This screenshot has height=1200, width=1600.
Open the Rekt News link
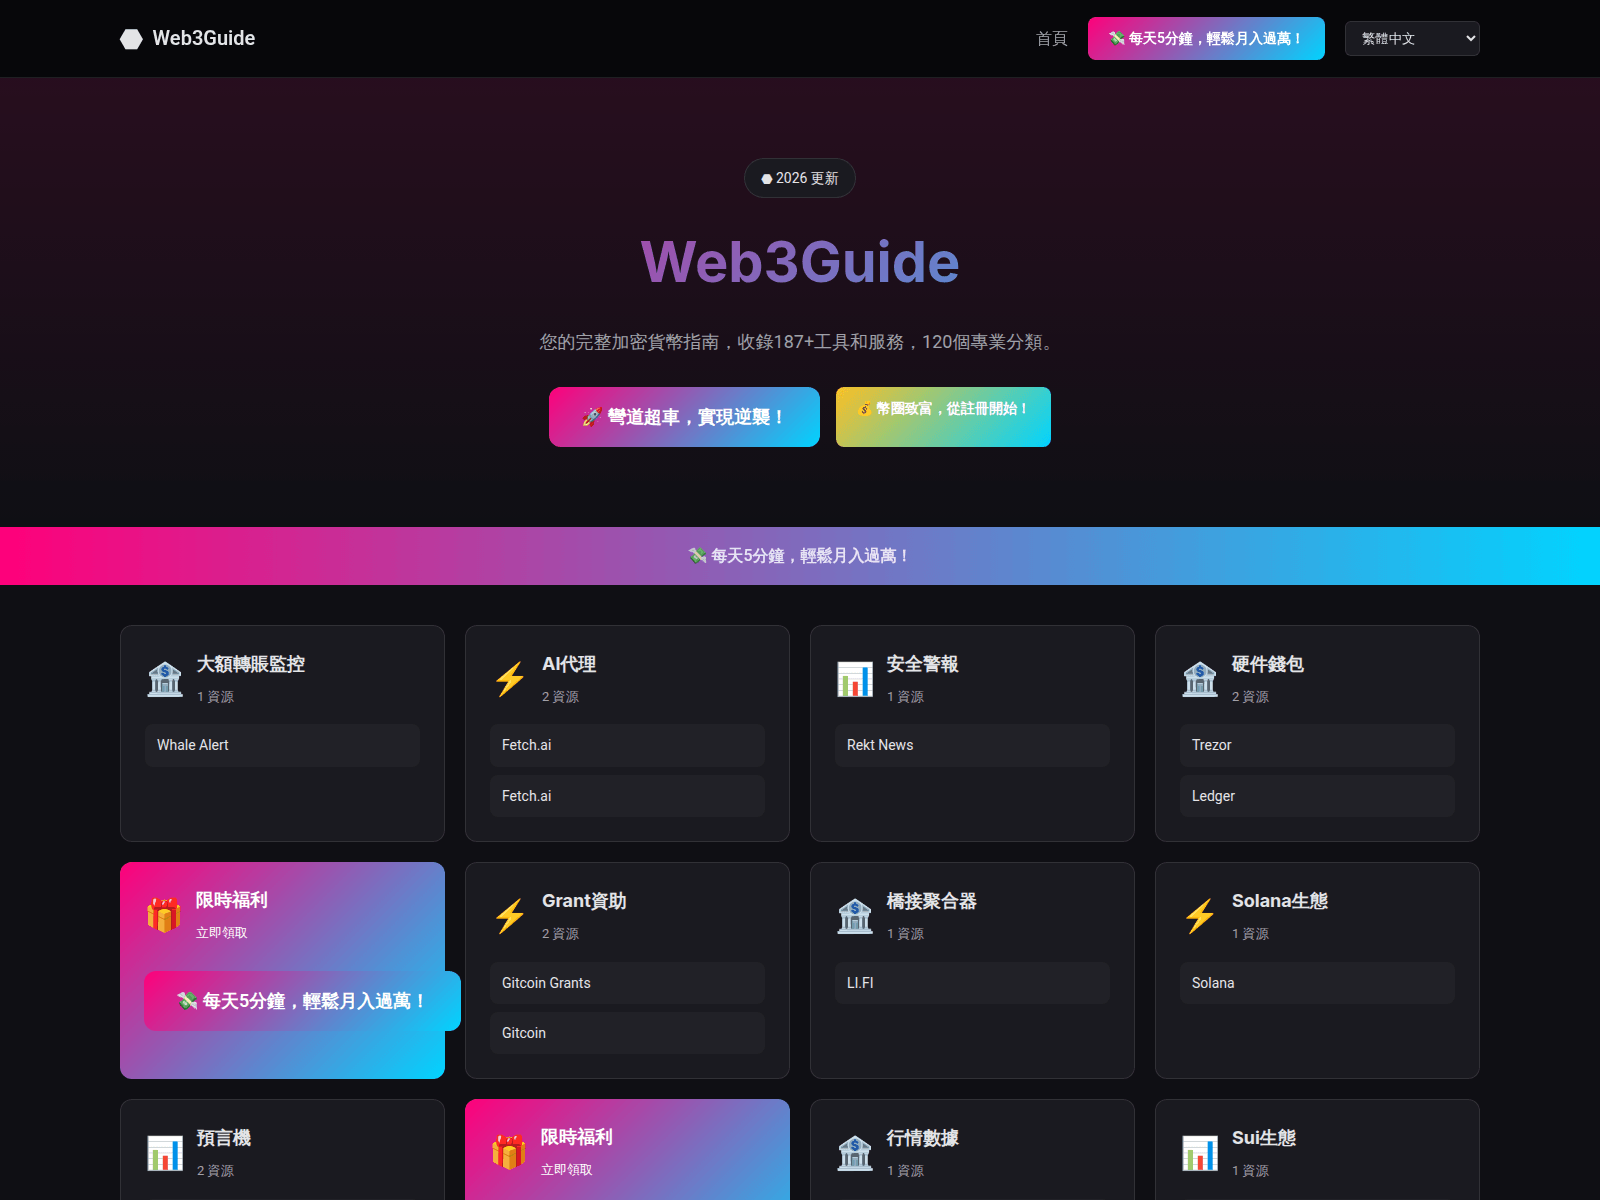(x=972, y=745)
